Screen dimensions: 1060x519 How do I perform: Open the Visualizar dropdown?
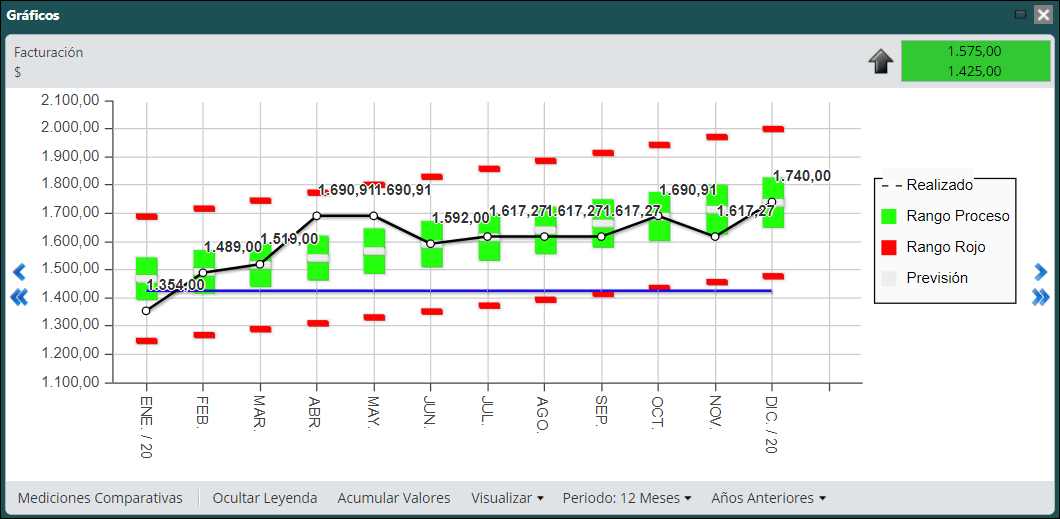(x=507, y=498)
